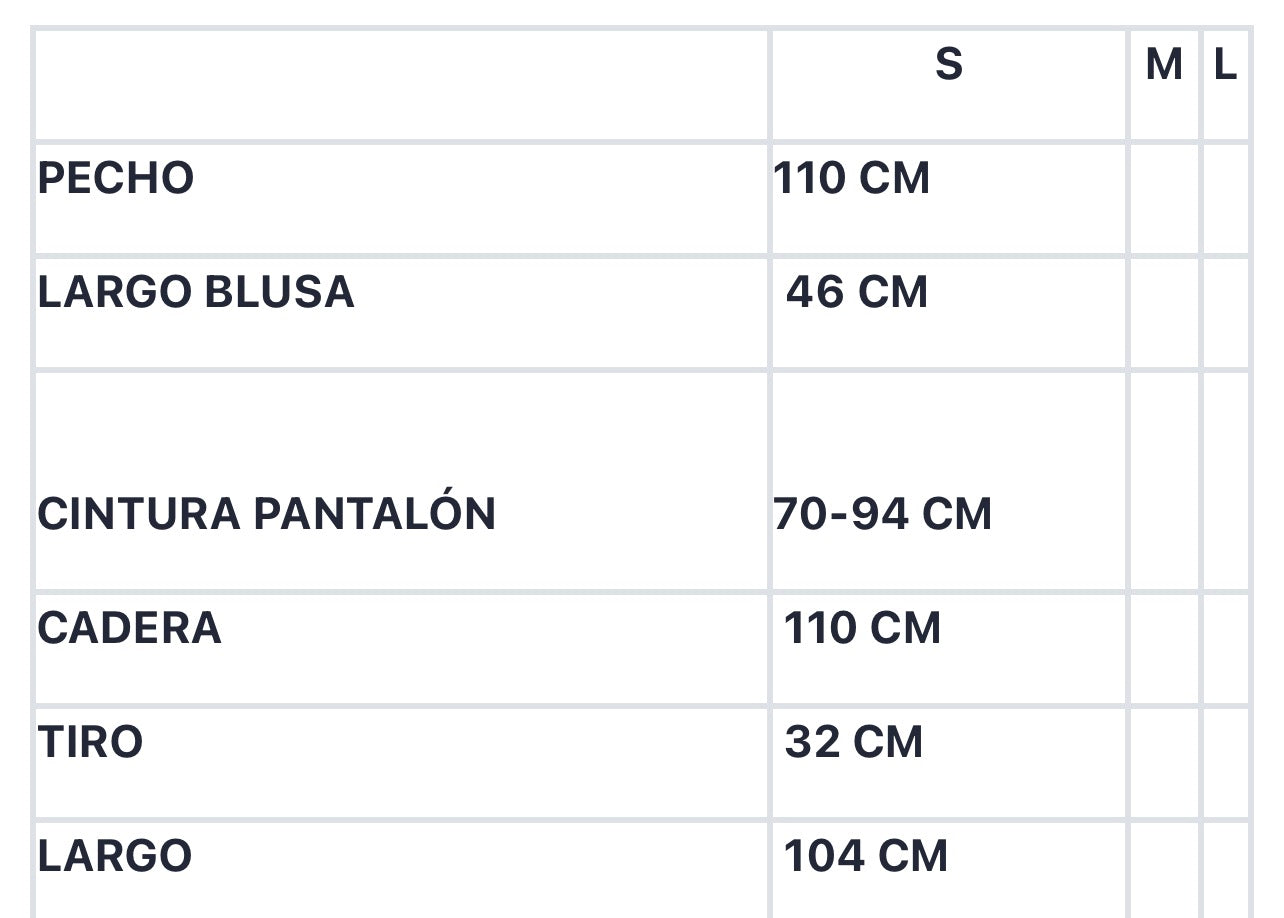Click the empty M cell for PECHO
This screenshot has height=918, width=1284.
coord(1164,199)
